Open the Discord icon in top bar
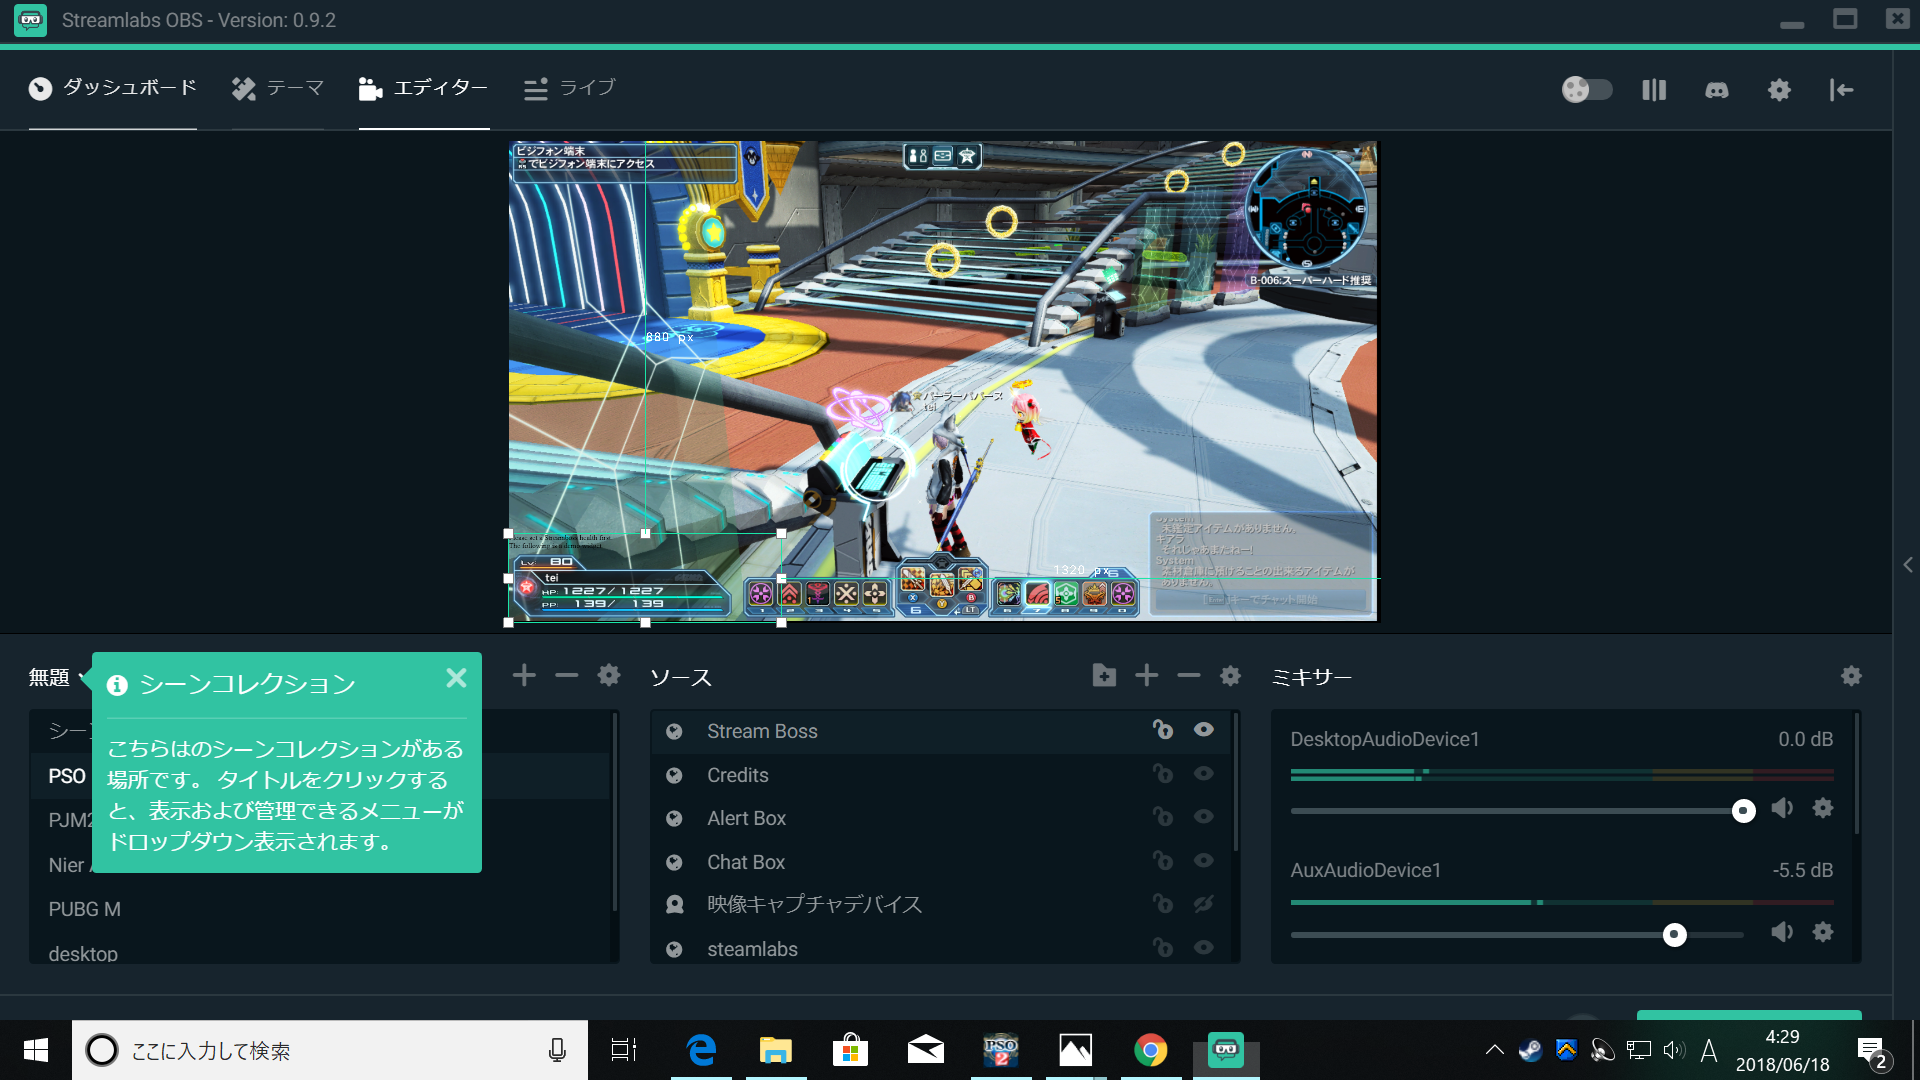The height and width of the screenshot is (1080, 1920). [x=1717, y=90]
